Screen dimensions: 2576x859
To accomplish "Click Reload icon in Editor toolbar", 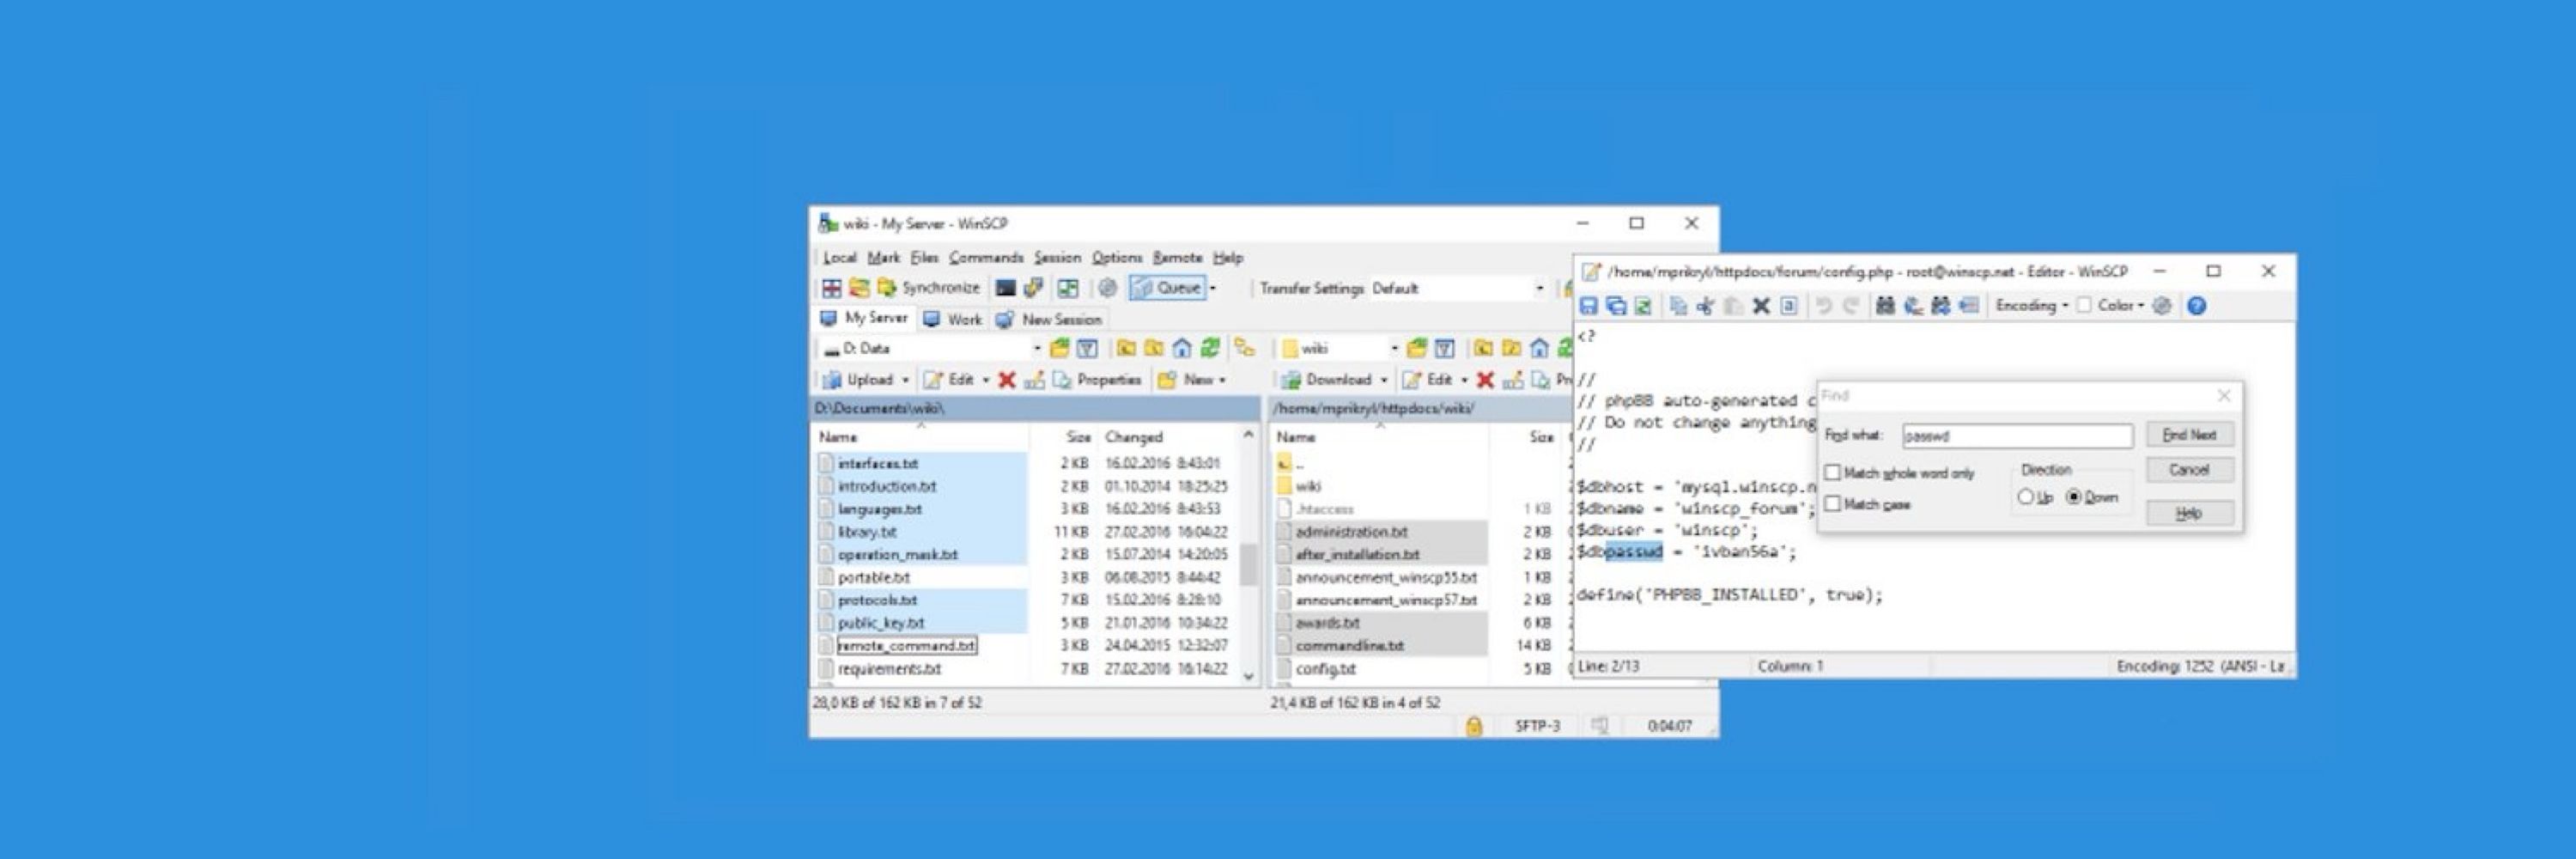I will pos(1643,306).
